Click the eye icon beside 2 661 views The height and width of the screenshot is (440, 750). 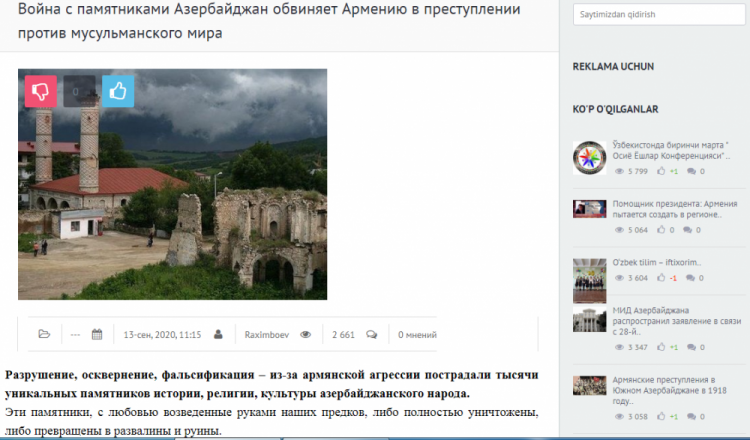coord(306,334)
